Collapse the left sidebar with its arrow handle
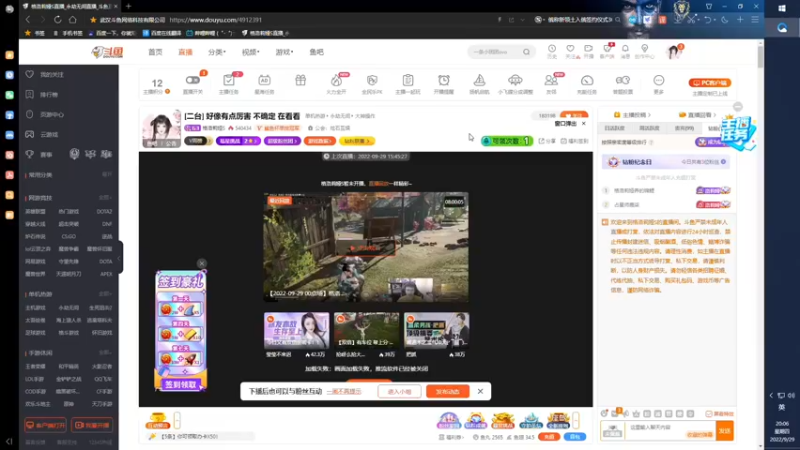800x450 pixels. 119,257
